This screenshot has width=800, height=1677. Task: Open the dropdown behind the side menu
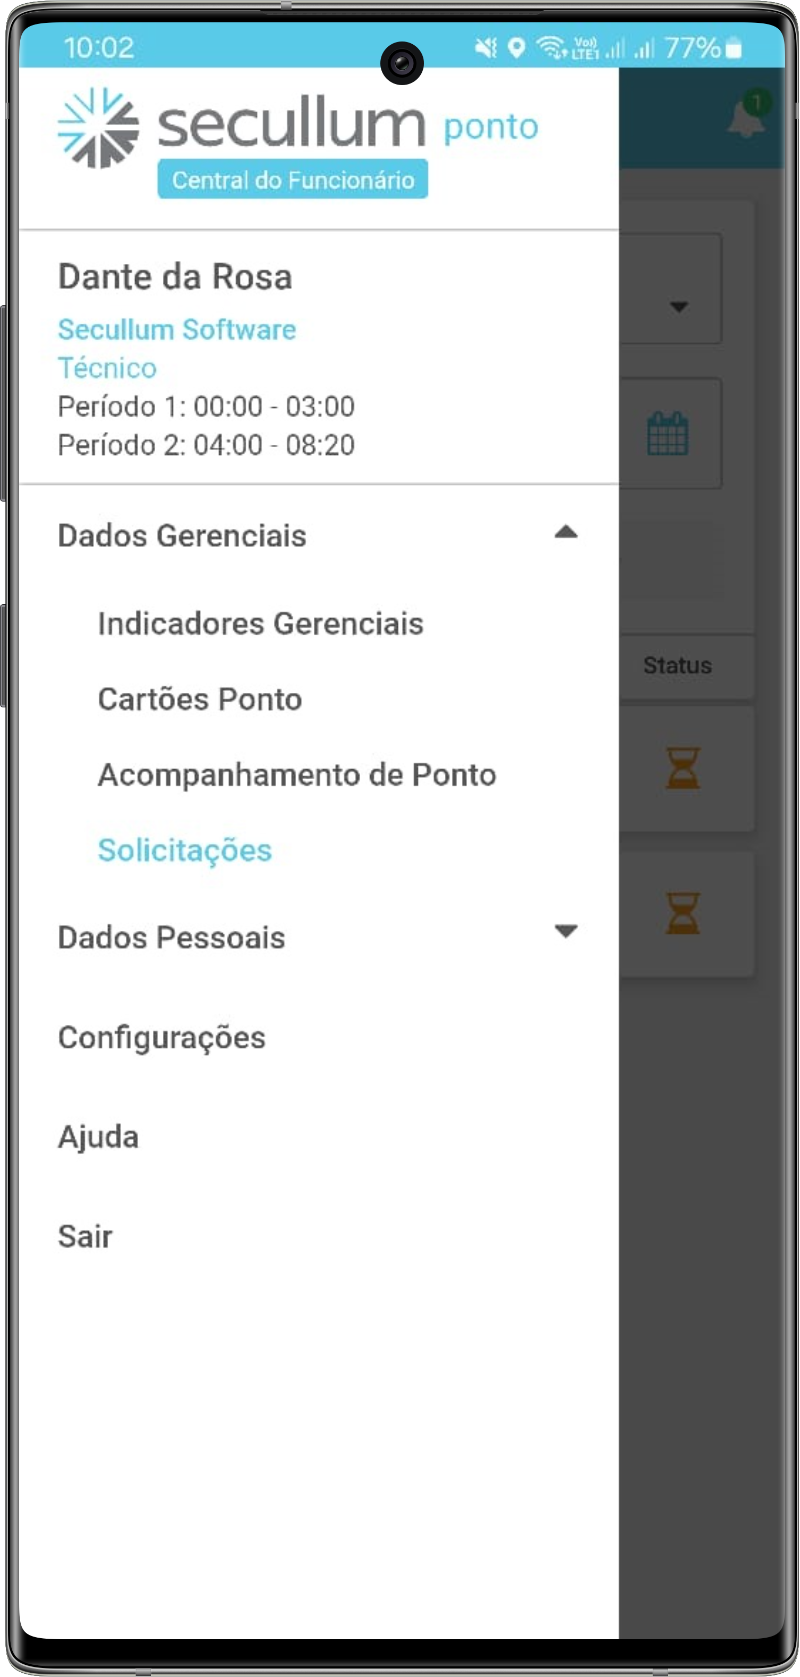678,306
